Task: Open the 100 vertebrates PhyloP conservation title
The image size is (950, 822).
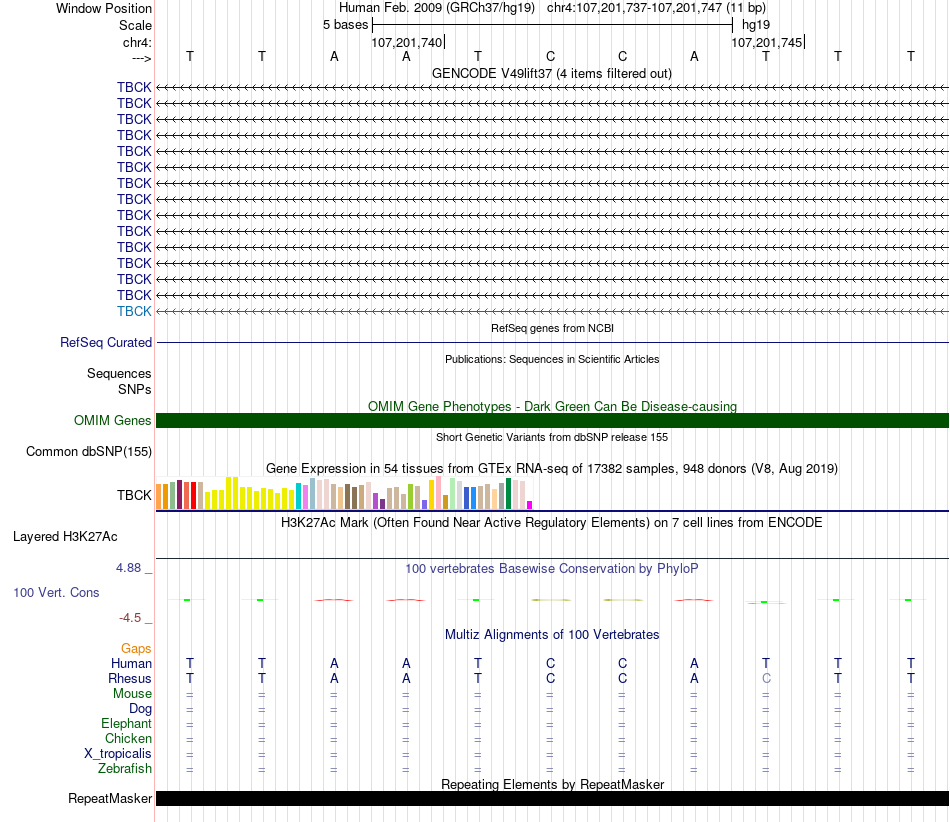Action: (x=551, y=568)
